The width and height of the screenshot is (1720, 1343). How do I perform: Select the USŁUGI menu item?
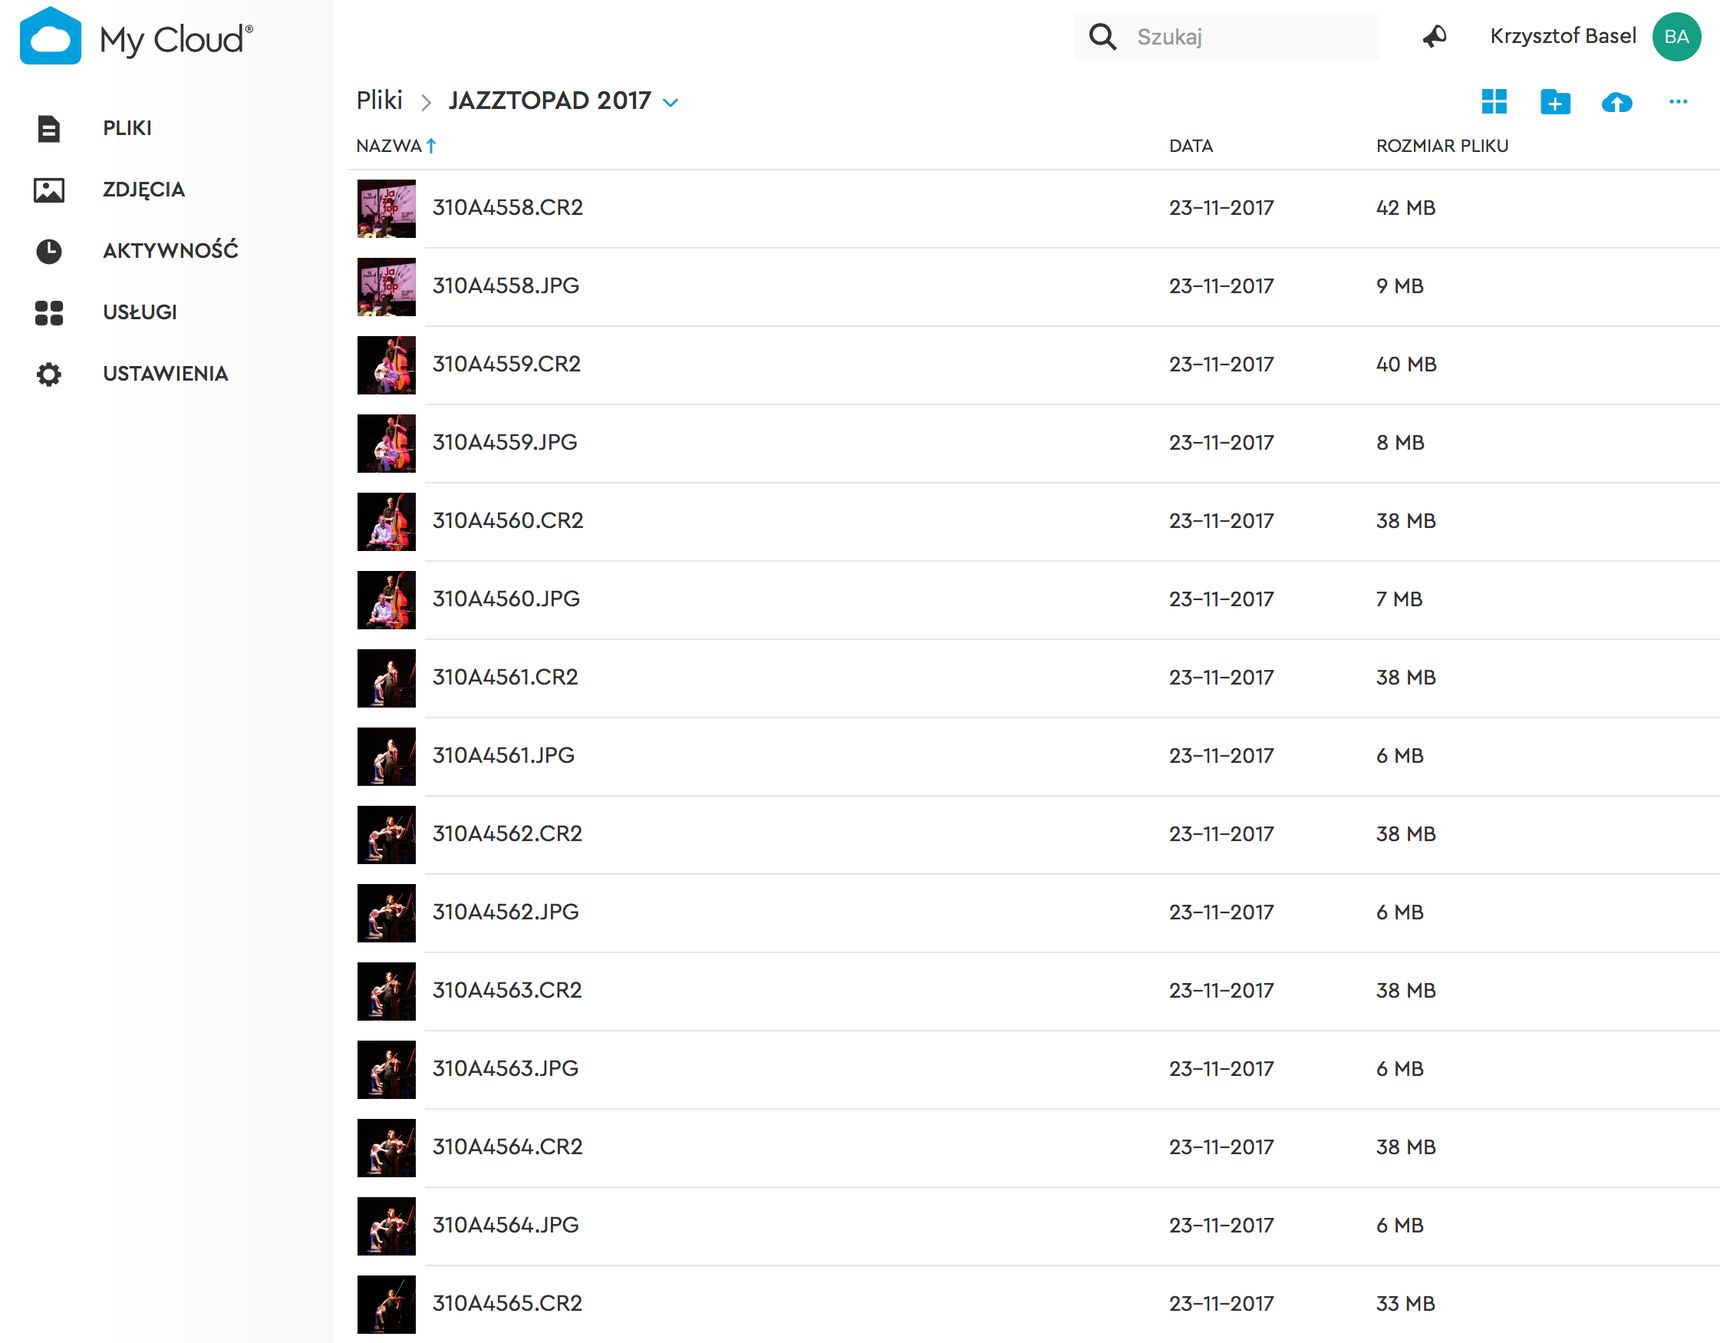point(139,312)
